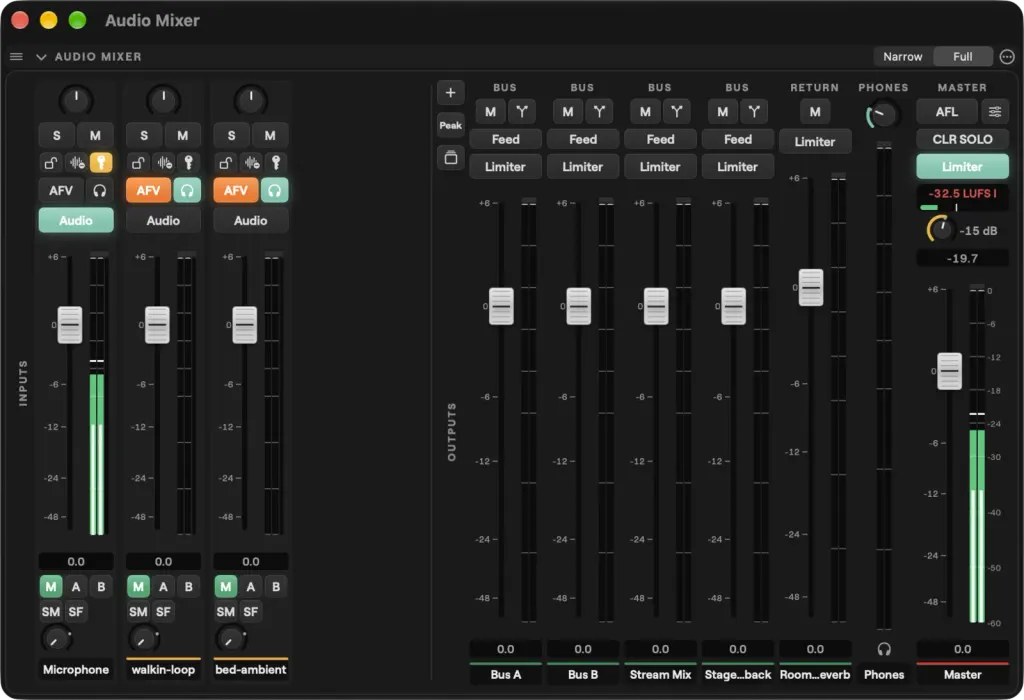This screenshot has width=1024, height=700.
Task: Switch to Full view
Action: [x=963, y=57]
